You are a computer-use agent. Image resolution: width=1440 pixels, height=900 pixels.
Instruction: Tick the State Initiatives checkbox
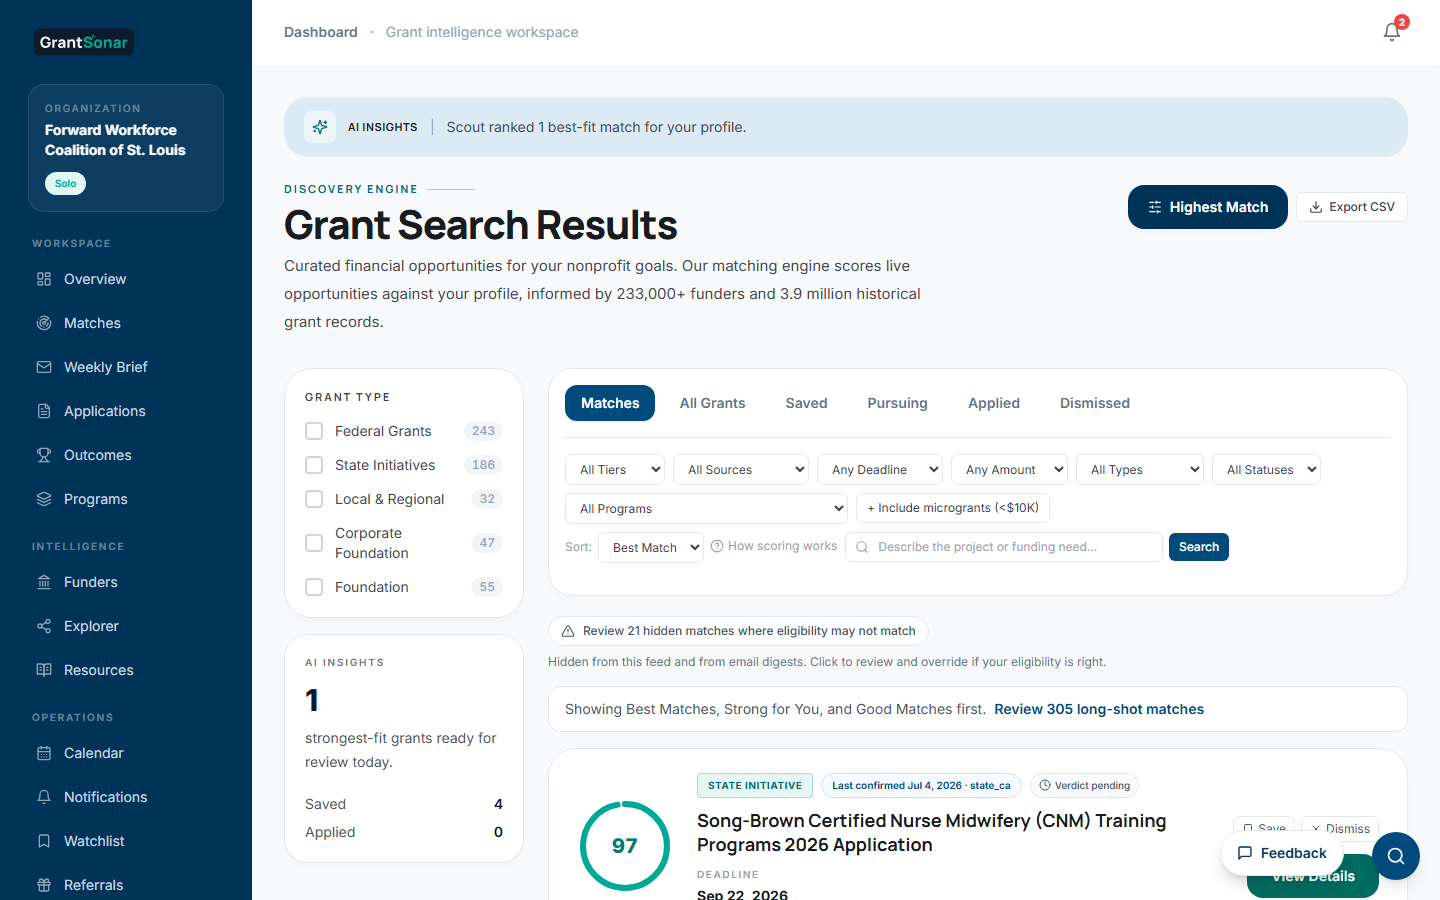click(x=314, y=465)
